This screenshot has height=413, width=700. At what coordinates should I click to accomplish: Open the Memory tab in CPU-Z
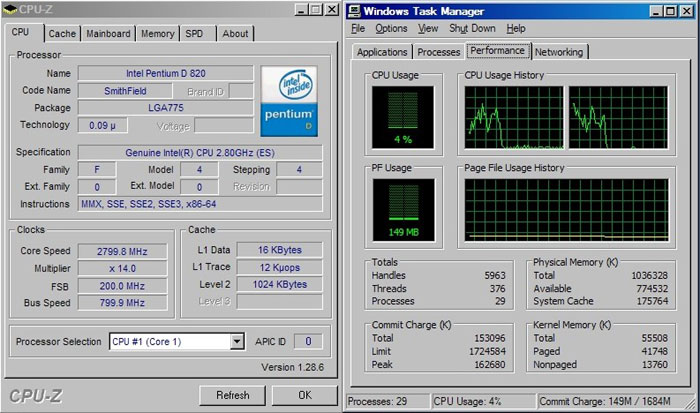158,34
